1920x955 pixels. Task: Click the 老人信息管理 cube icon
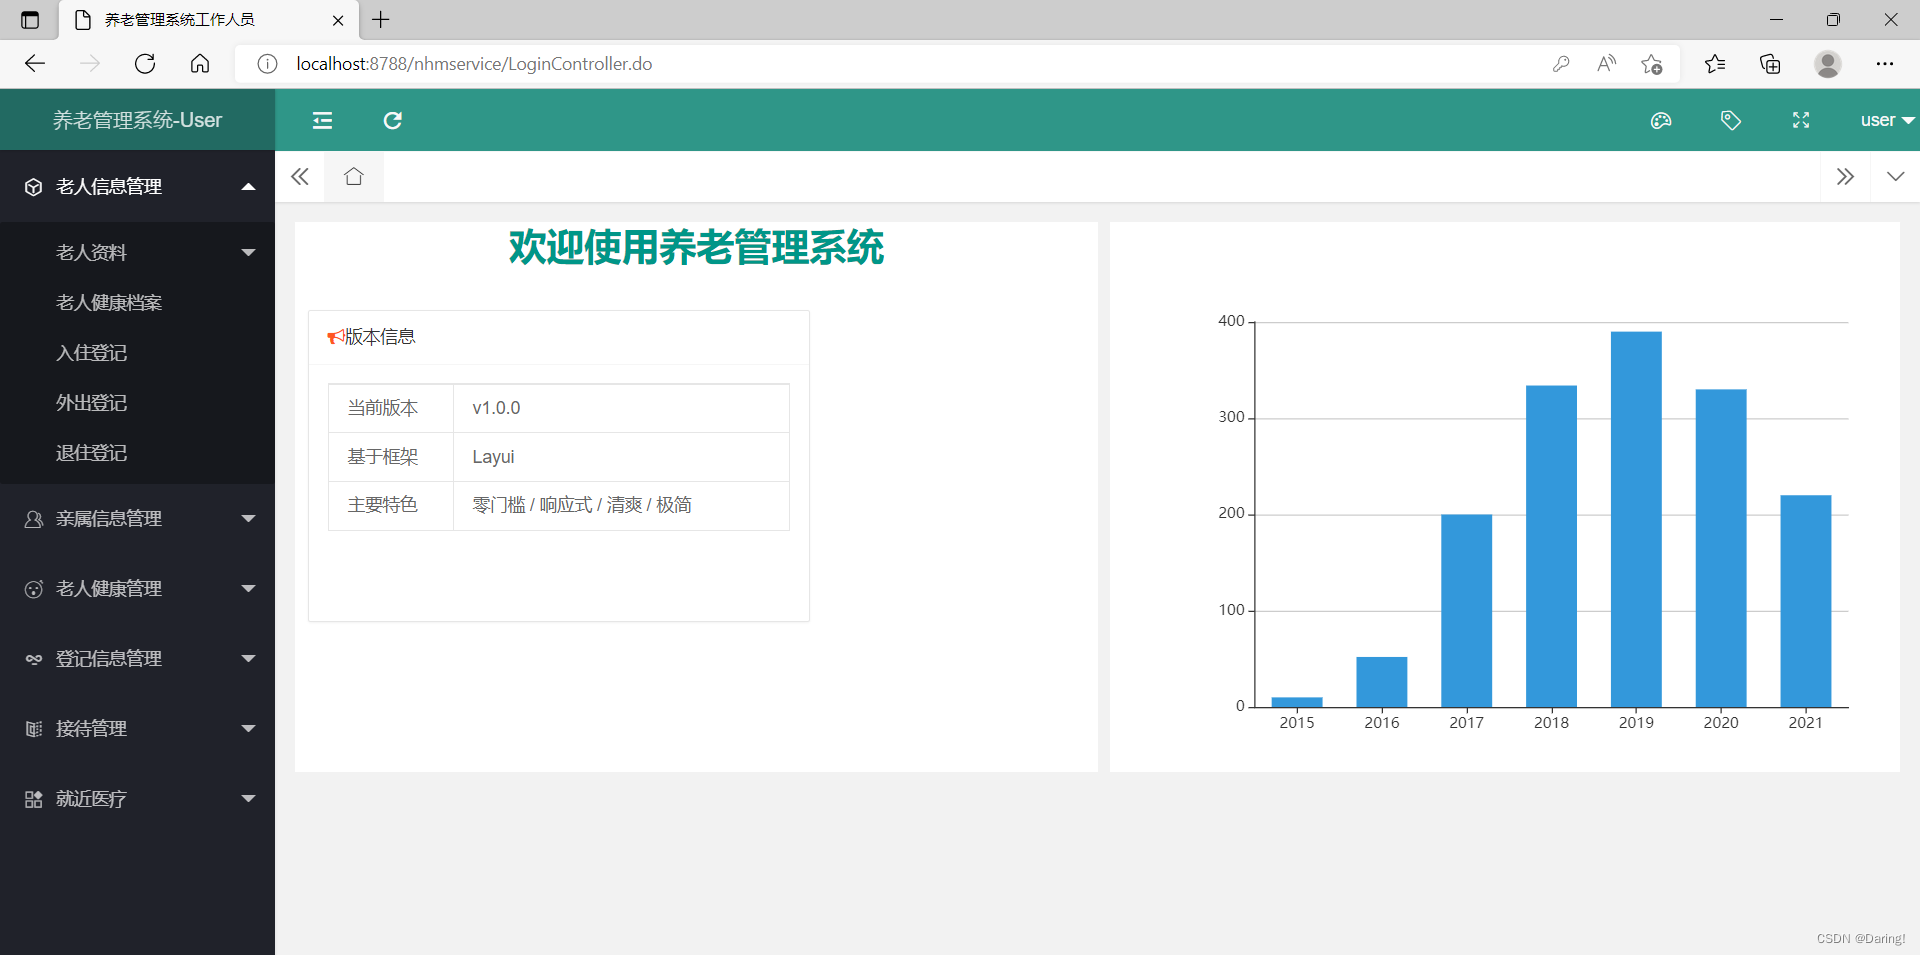click(x=34, y=187)
